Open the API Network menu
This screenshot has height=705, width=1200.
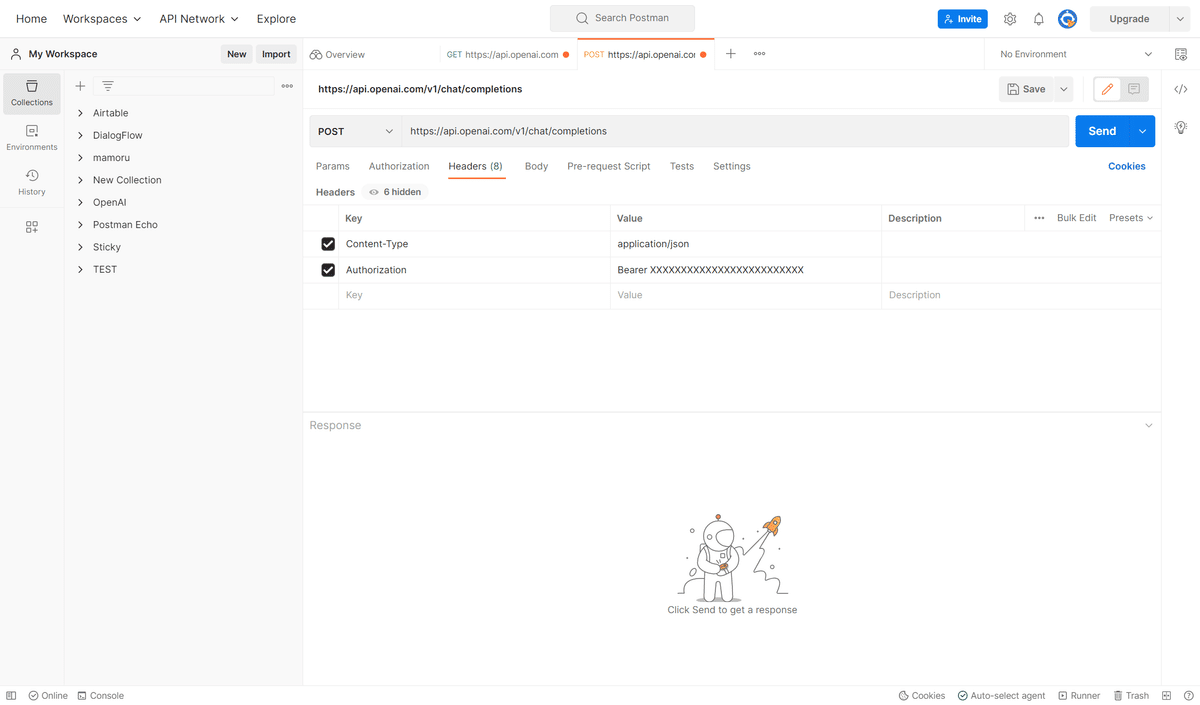tap(199, 19)
